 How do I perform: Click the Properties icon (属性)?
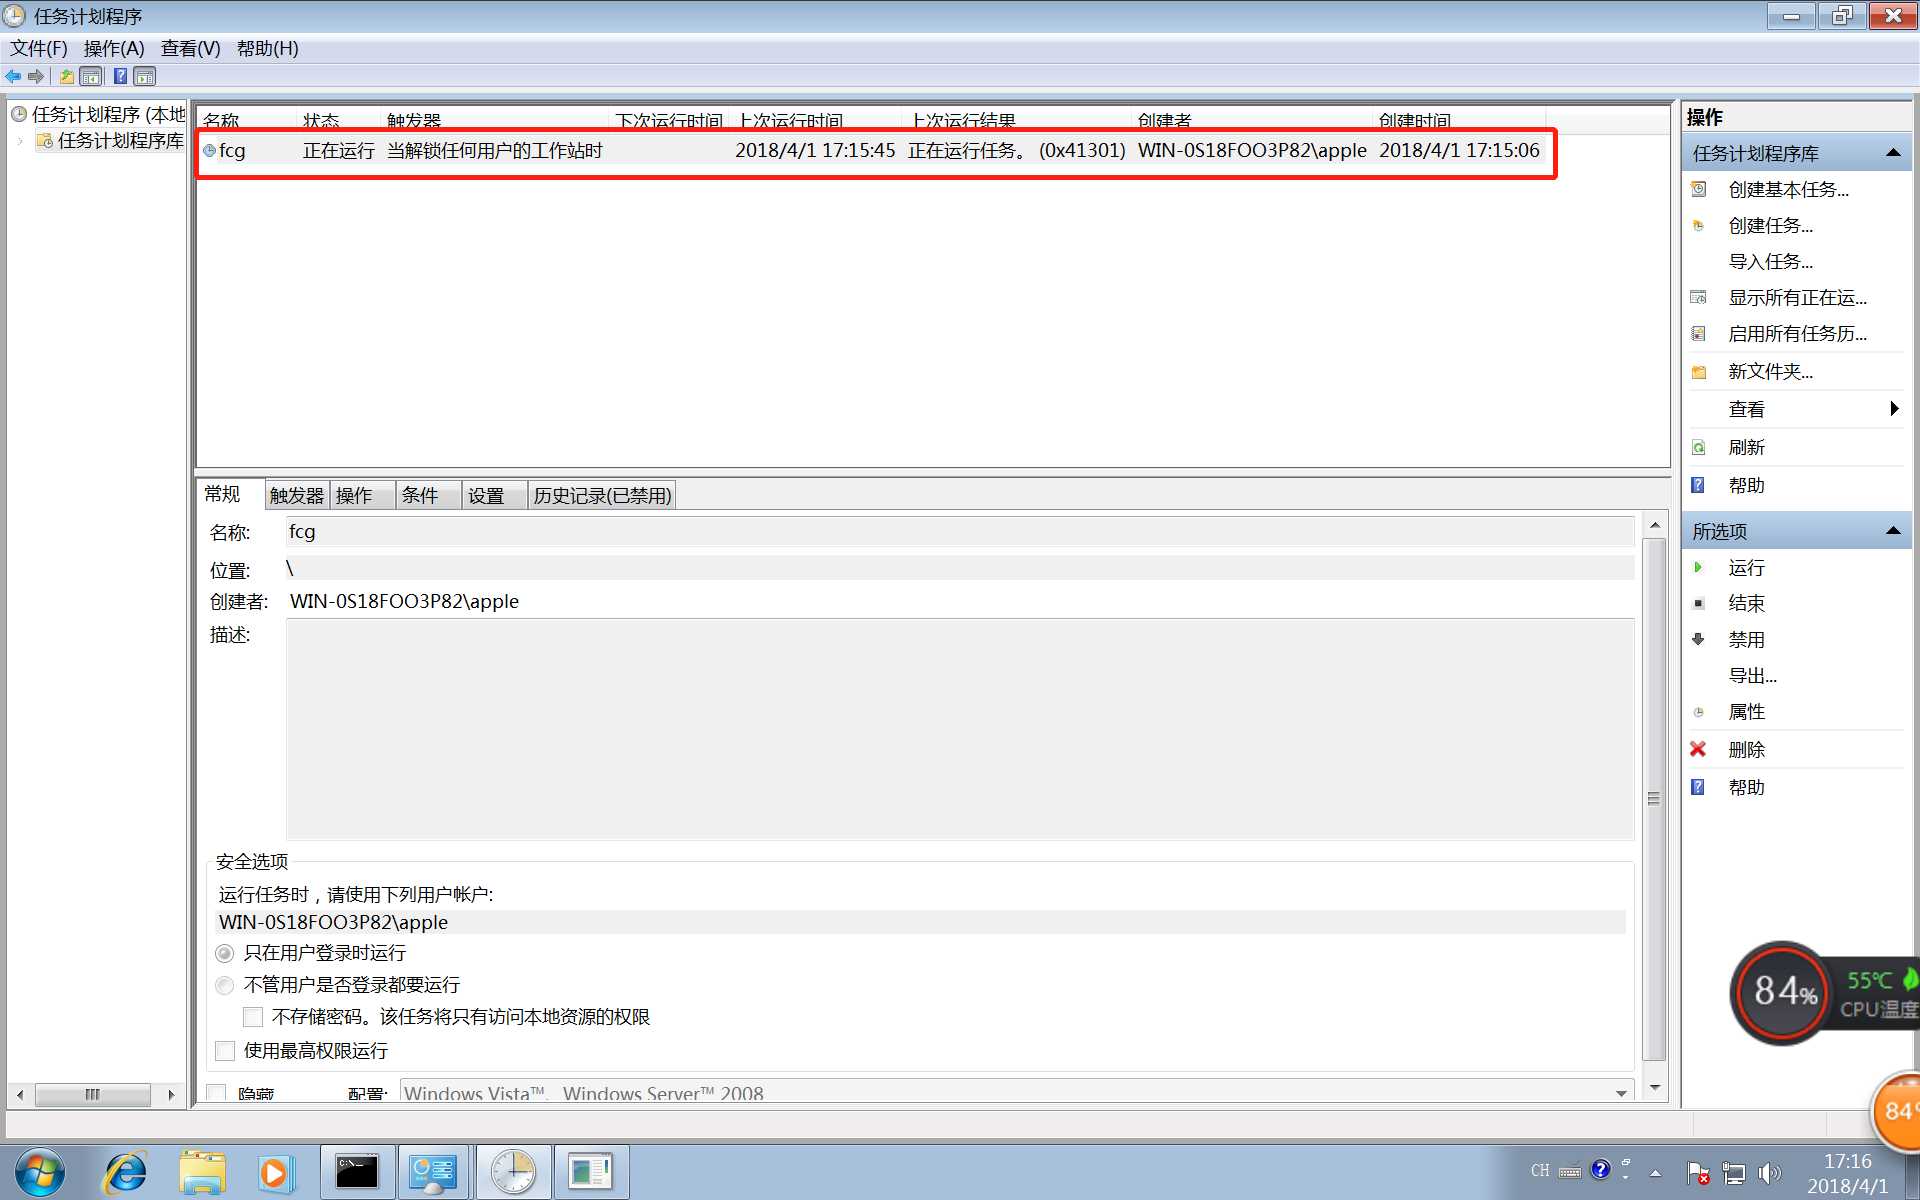pos(1698,712)
